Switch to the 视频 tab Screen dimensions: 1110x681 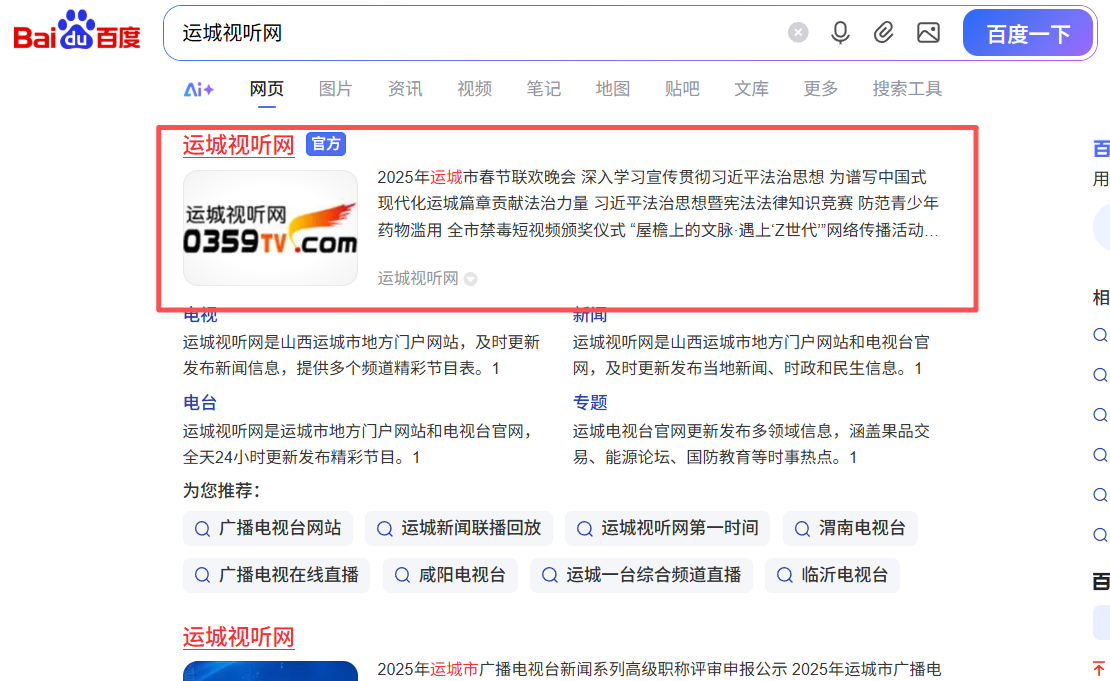click(x=474, y=89)
